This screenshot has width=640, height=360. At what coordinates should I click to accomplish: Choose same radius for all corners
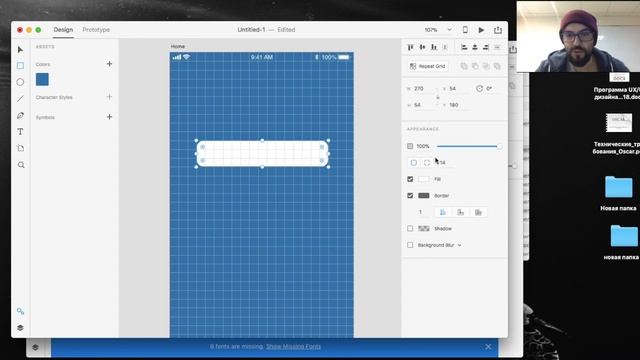[414, 162]
